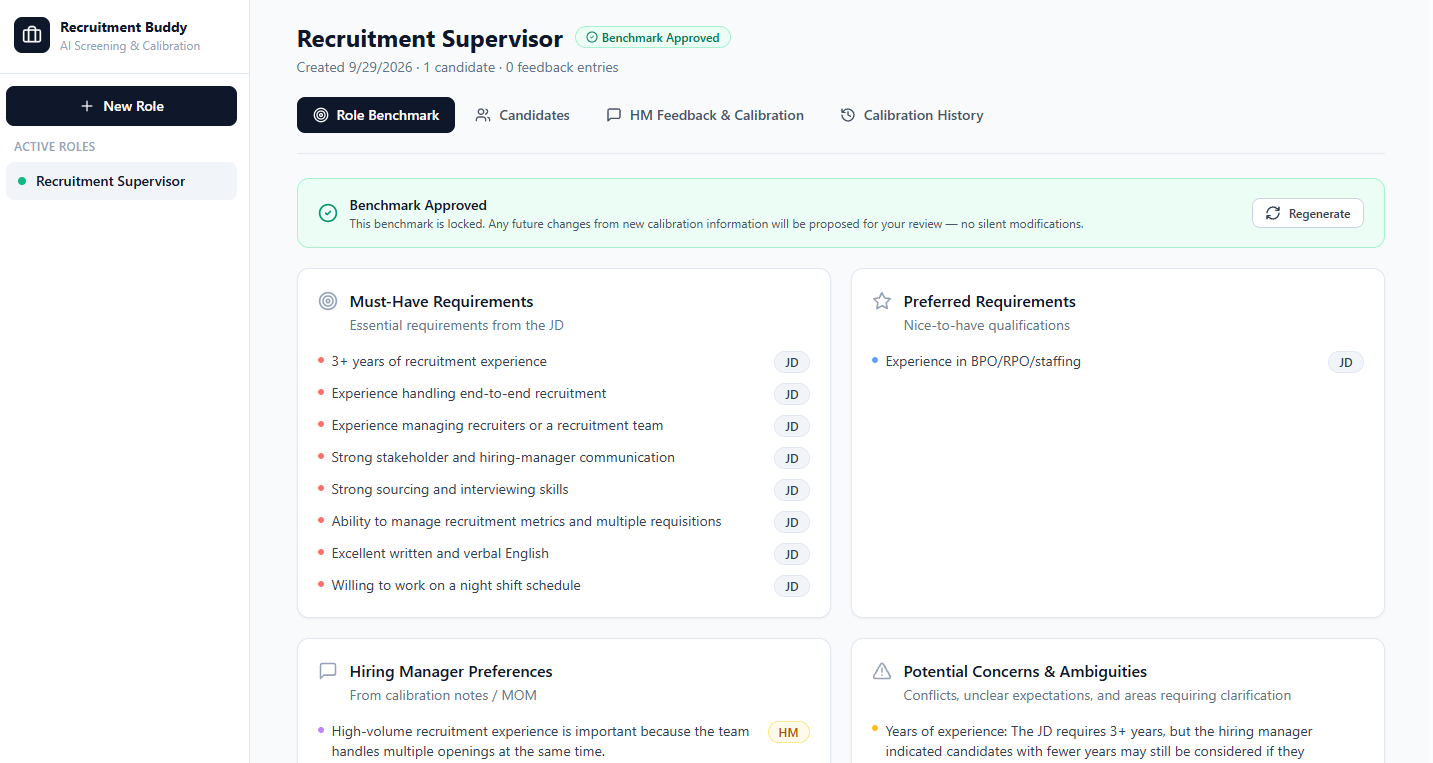Switch to the Candidates tab
1433x763 pixels.
[523, 115]
